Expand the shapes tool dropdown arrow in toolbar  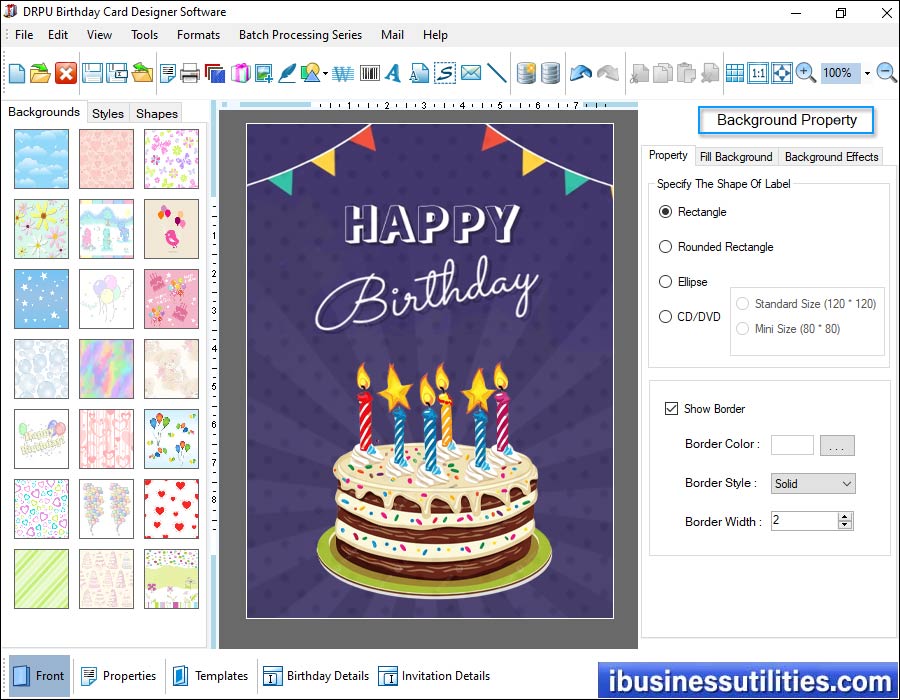325,74
